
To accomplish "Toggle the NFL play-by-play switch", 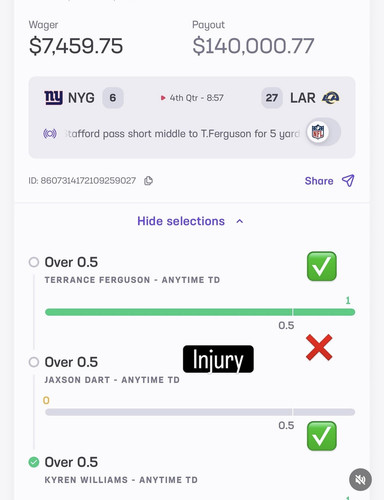I will [x=323, y=132].
